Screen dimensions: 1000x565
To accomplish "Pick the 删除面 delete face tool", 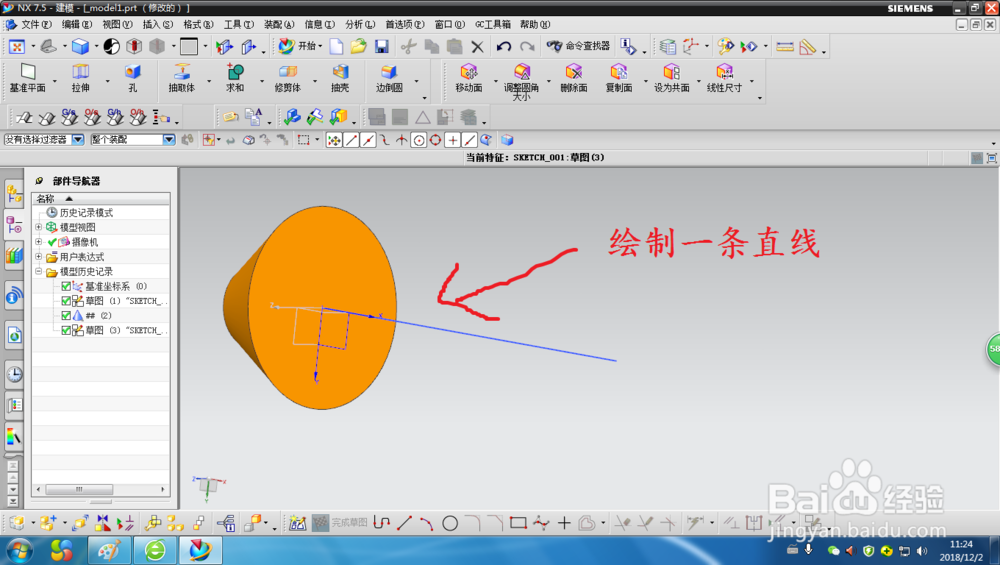I will [x=574, y=78].
